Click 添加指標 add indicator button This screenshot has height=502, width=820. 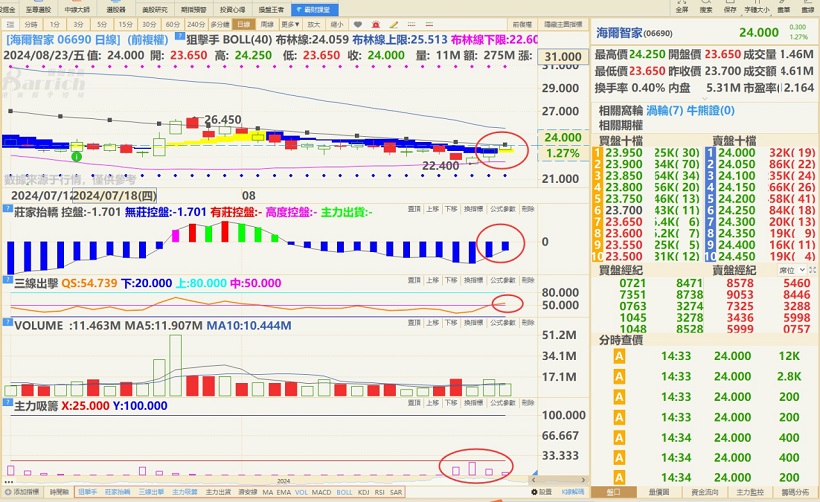point(21,492)
